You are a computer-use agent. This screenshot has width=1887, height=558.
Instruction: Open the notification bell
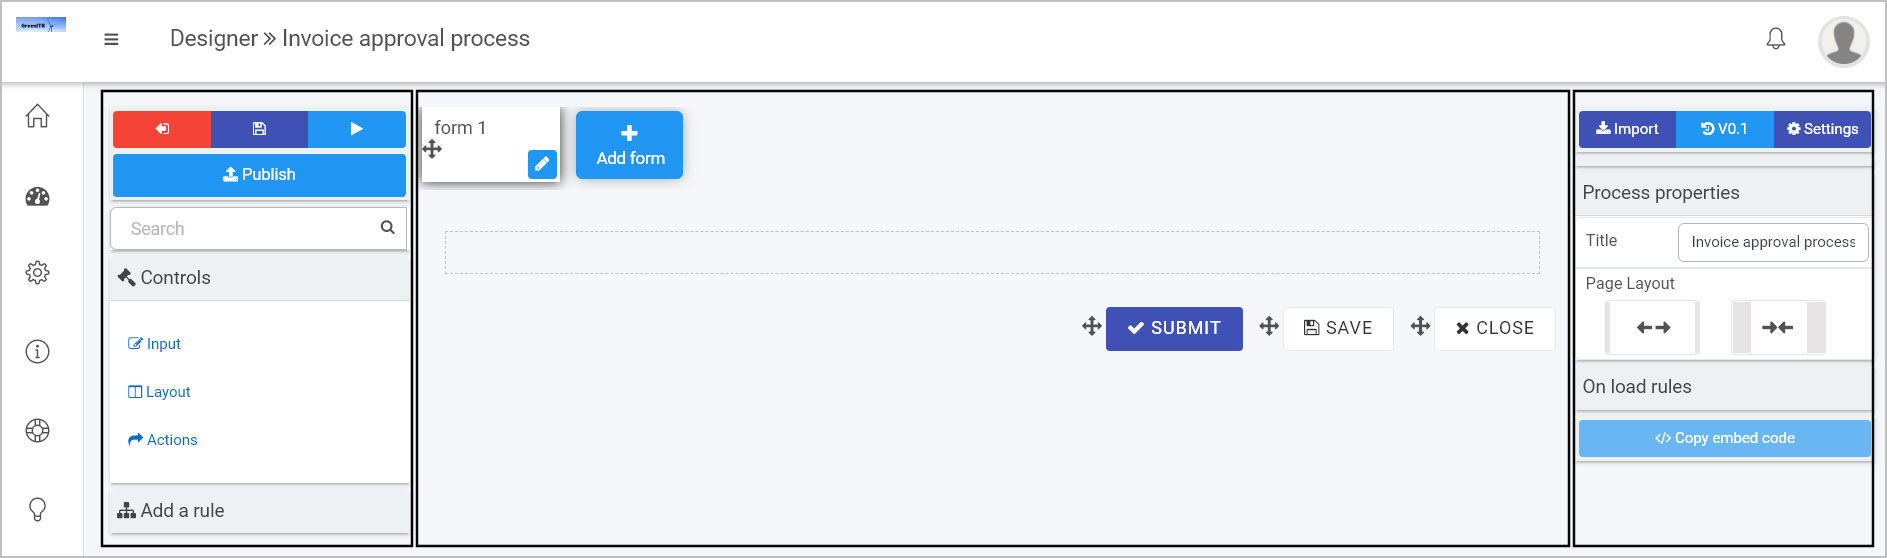click(1776, 39)
